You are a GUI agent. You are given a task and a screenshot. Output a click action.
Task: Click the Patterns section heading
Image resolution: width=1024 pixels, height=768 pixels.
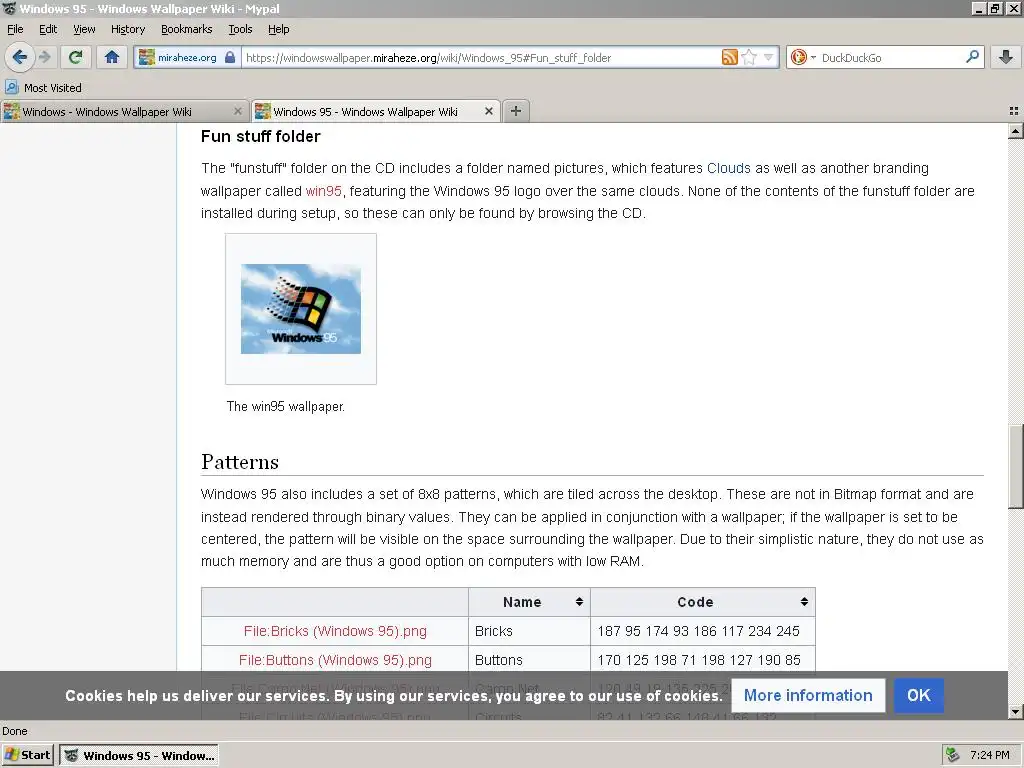(240, 462)
